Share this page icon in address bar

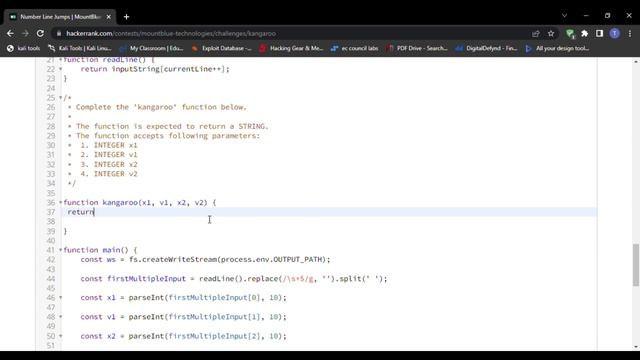click(x=536, y=33)
